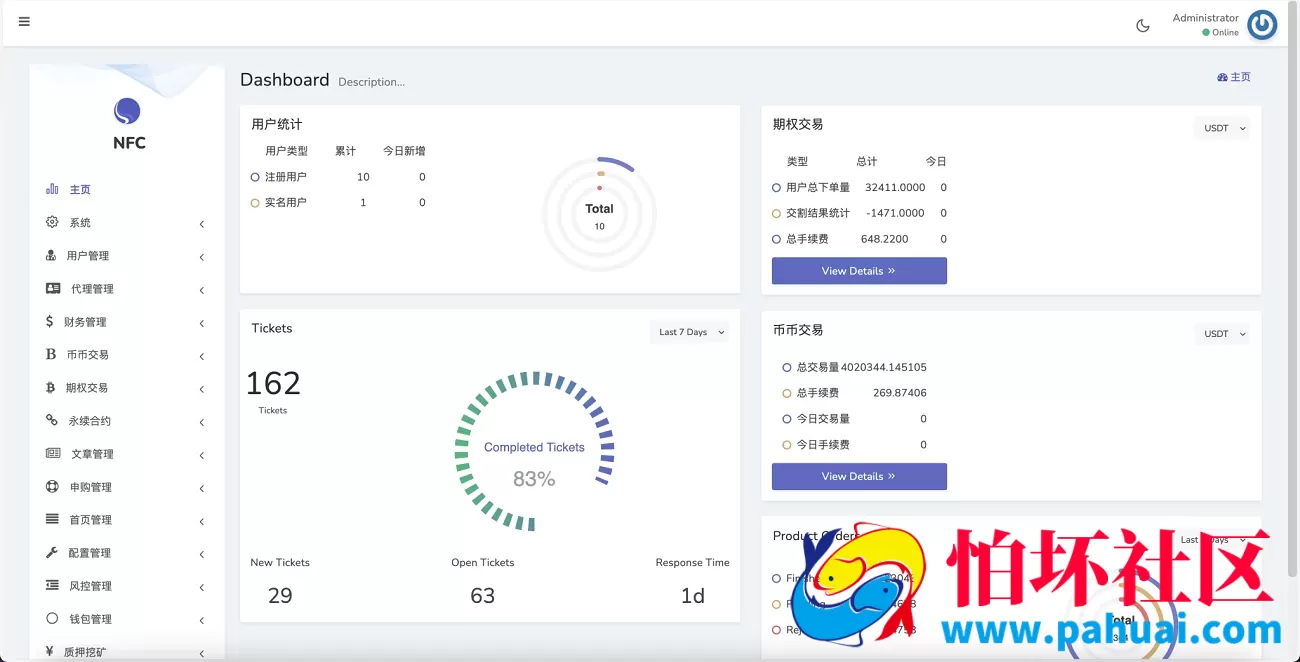Open the 首页管理 sidebar menu item

click(x=127, y=520)
